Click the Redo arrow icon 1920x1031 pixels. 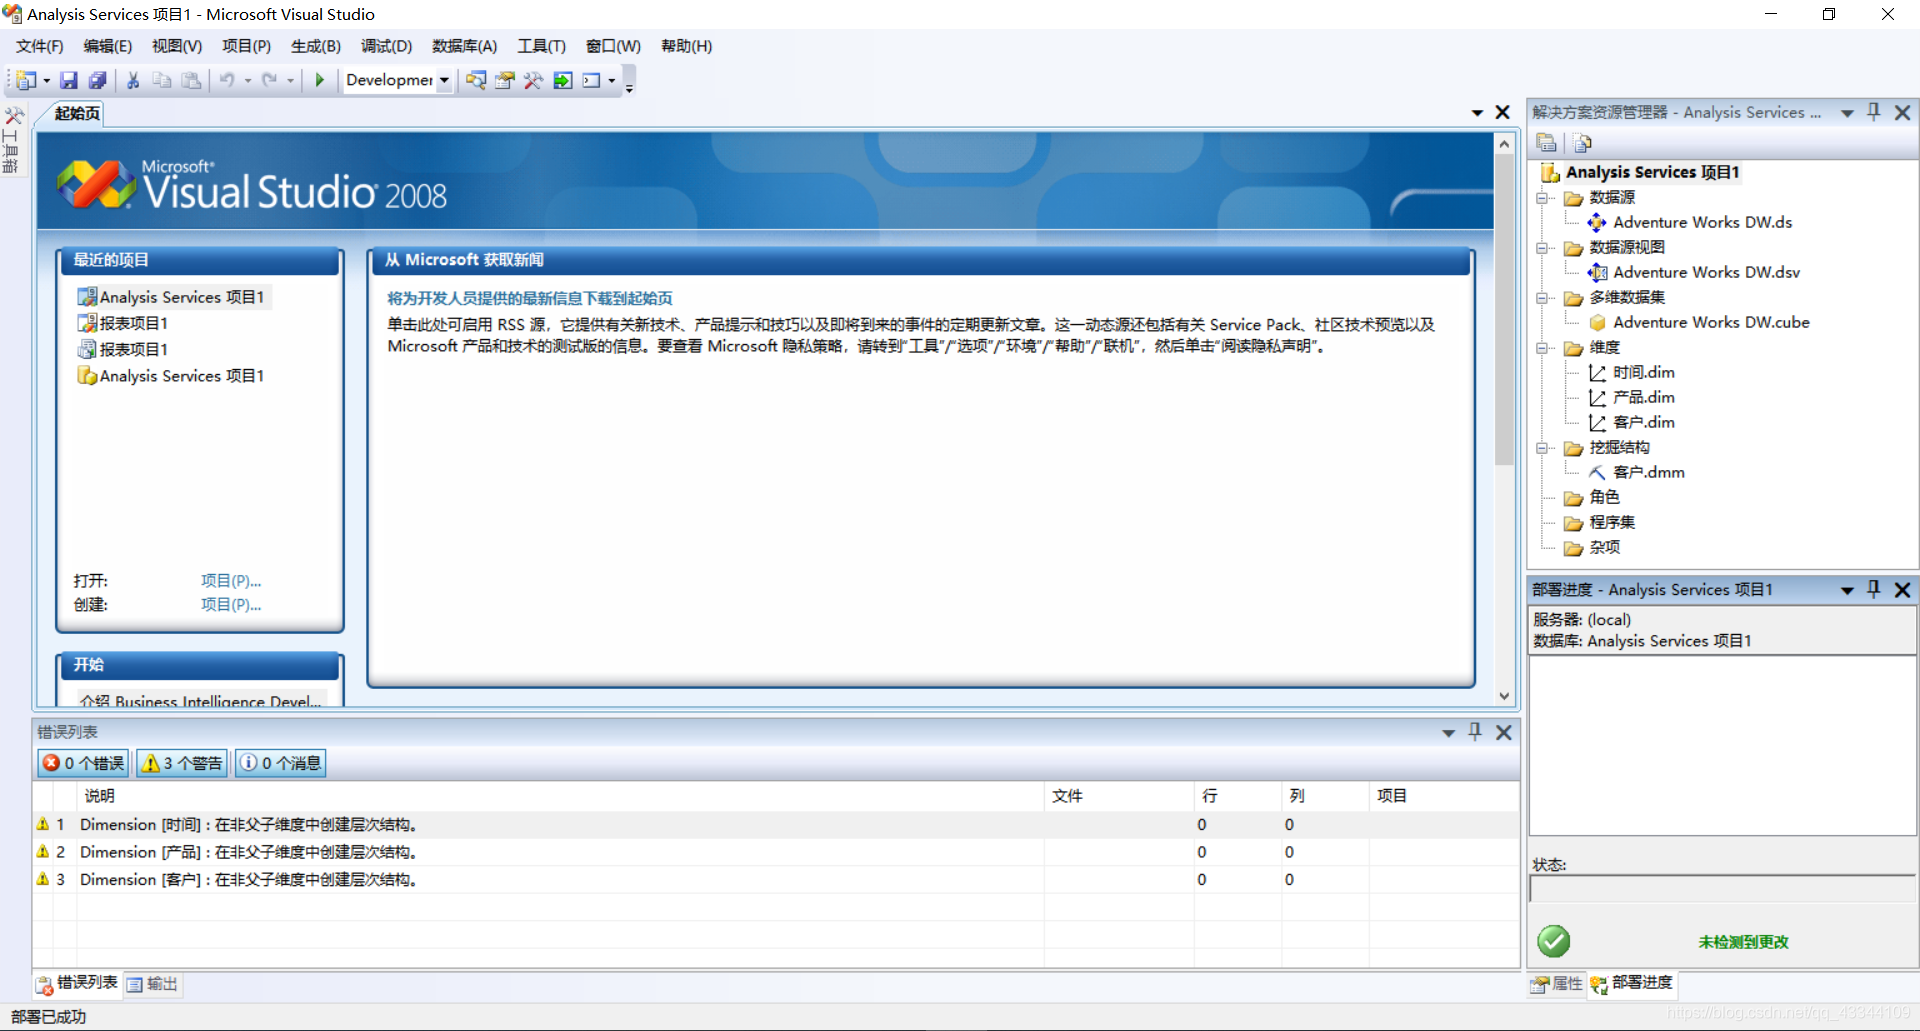(x=269, y=80)
